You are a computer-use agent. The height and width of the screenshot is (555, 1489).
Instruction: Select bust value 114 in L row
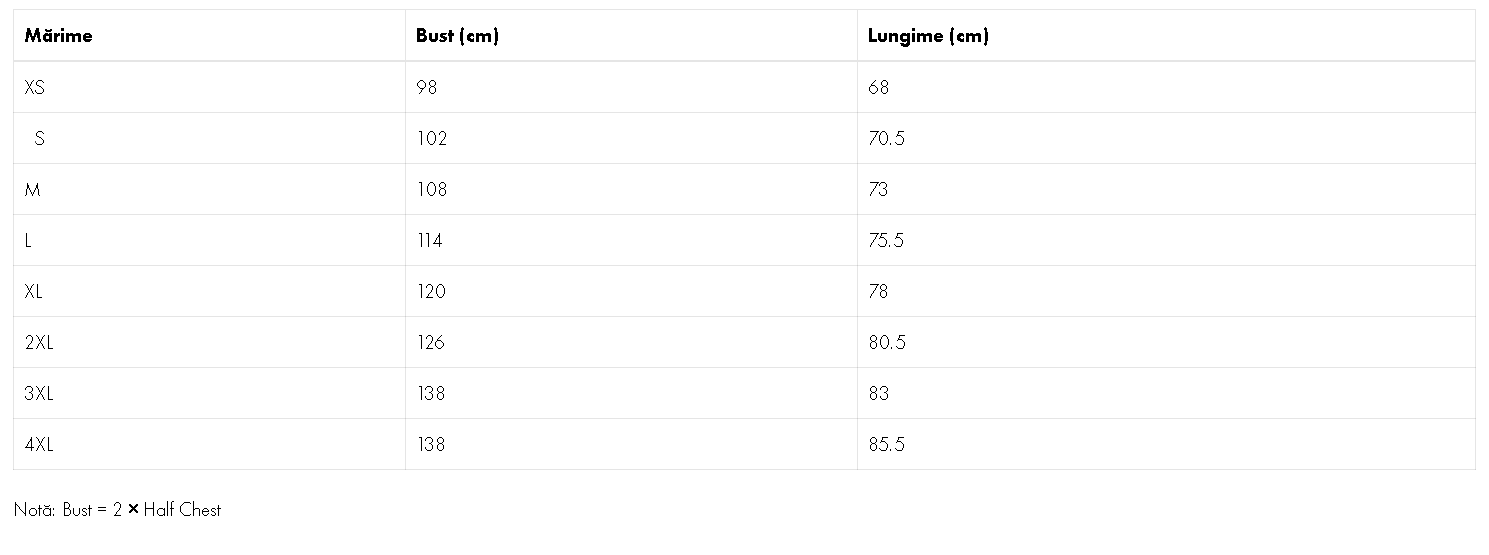pos(430,241)
